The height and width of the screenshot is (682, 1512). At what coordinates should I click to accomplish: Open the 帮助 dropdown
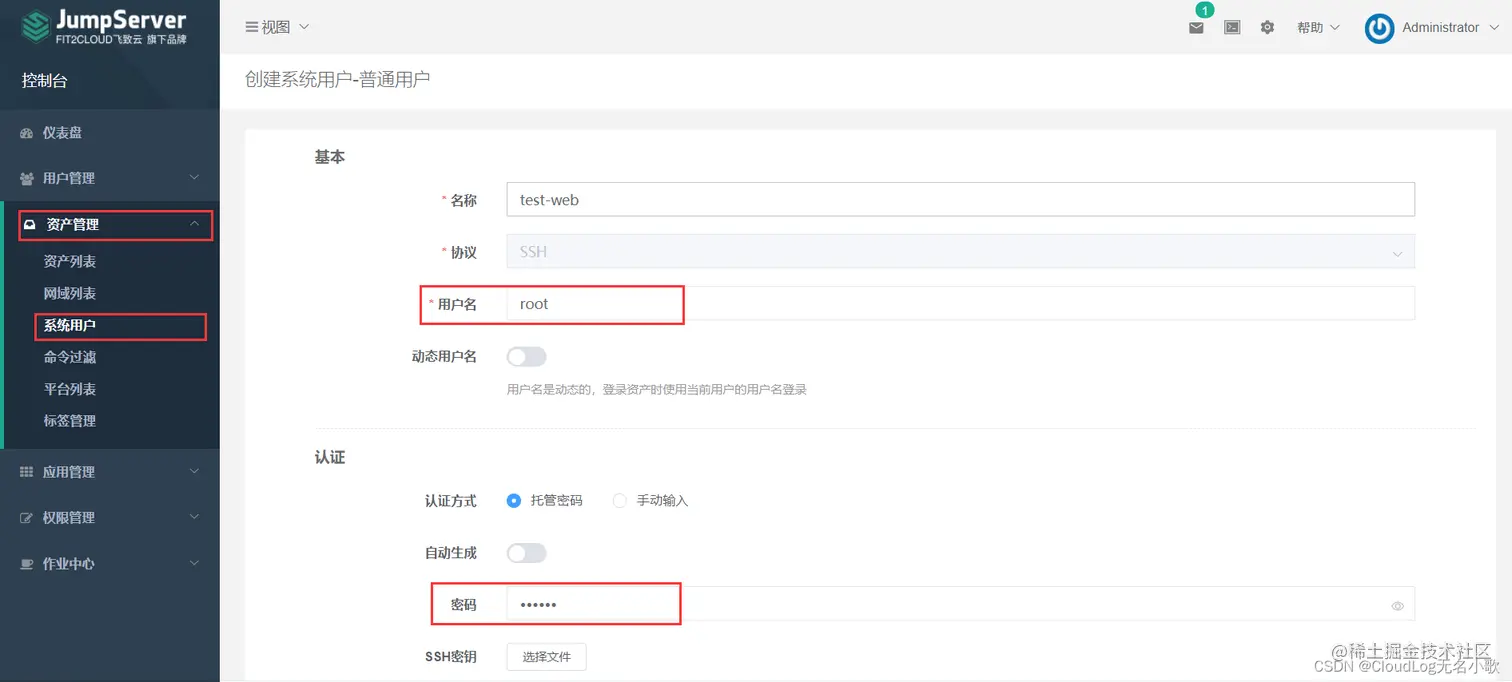pyautogui.click(x=1317, y=28)
